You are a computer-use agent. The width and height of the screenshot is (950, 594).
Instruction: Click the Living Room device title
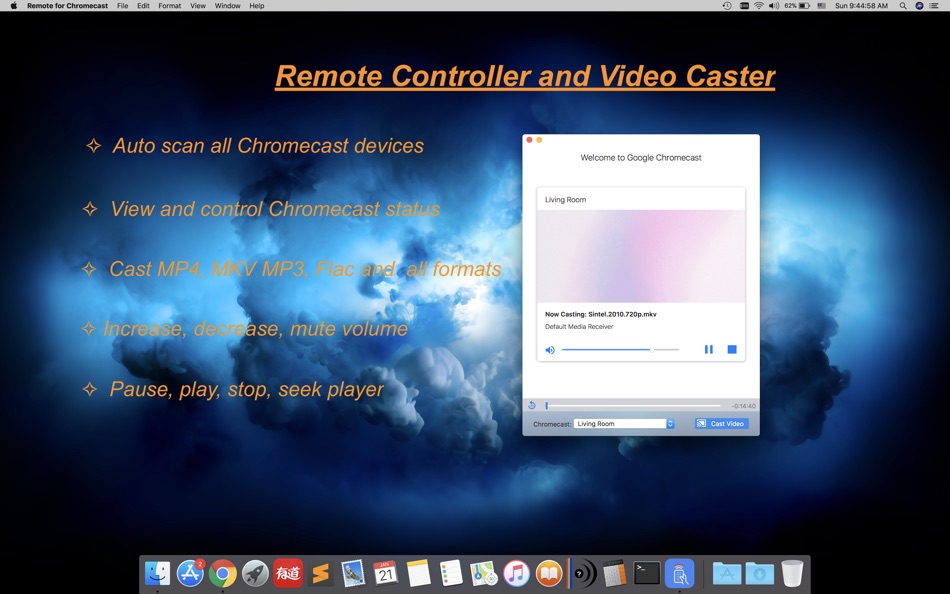click(x=565, y=199)
